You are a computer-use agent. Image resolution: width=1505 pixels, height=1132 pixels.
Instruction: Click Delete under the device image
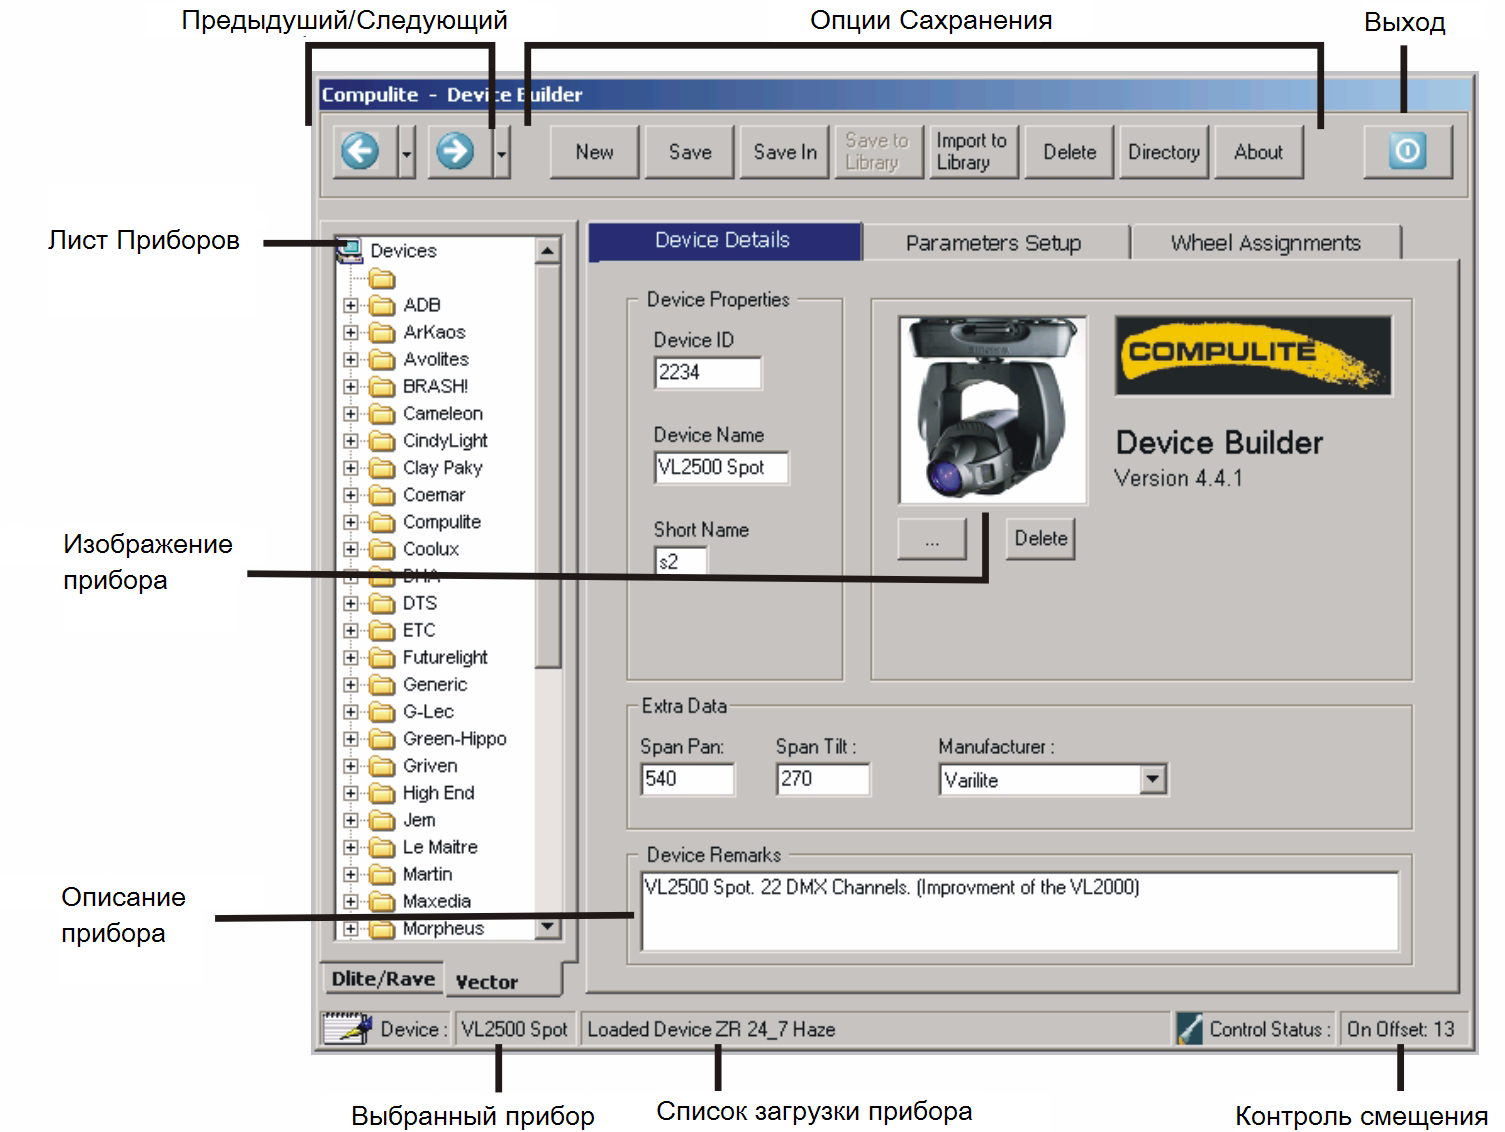[1041, 539]
